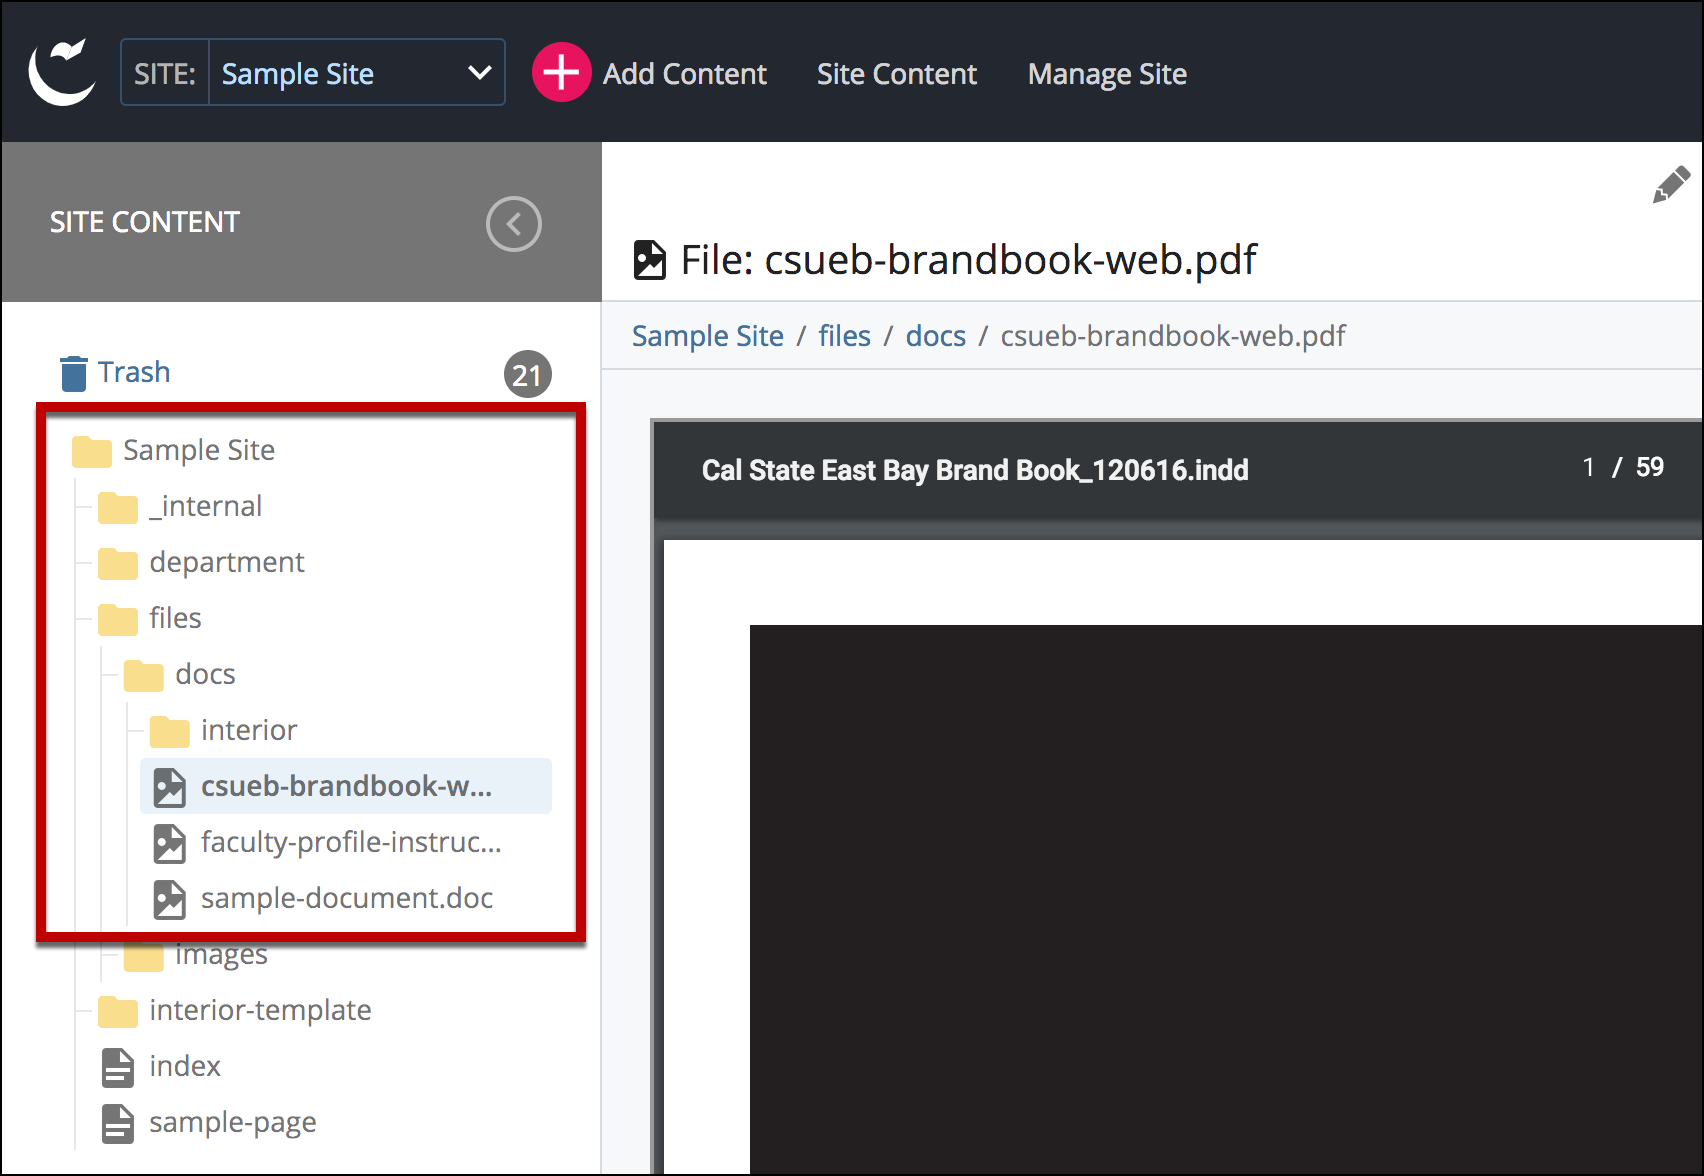This screenshot has width=1704, height=1176.
Task: Select the docs folder label
Action: [205, 674]
